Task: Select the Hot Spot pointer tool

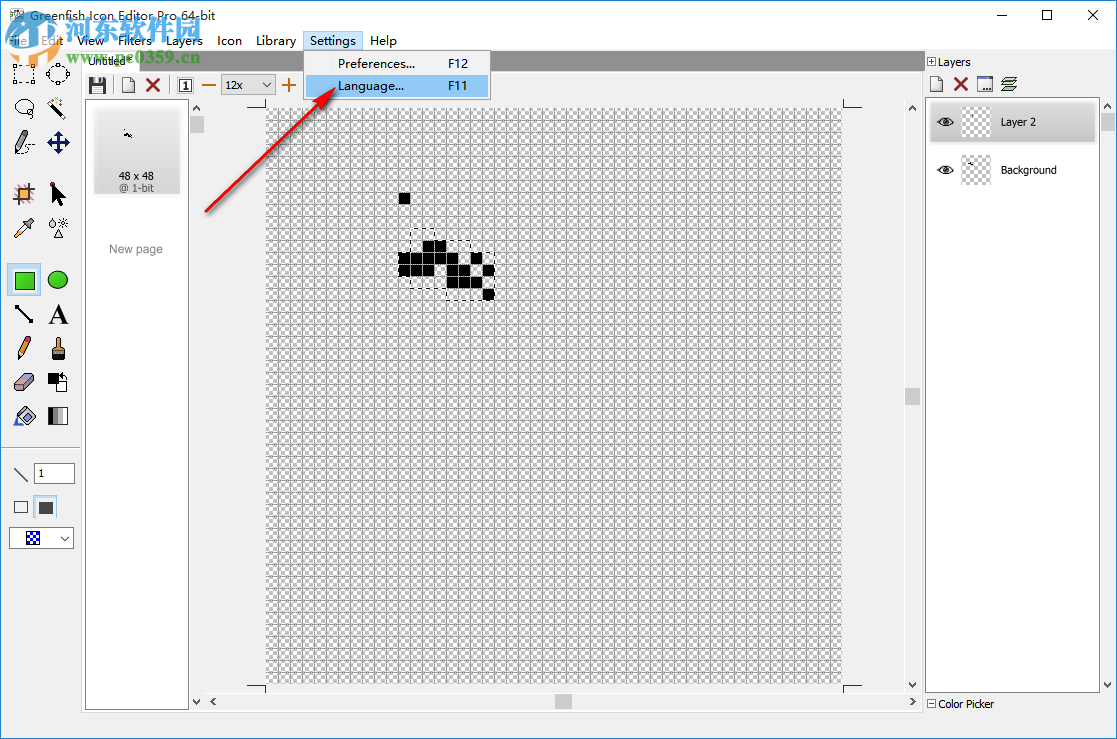Action: pos(58,194)
